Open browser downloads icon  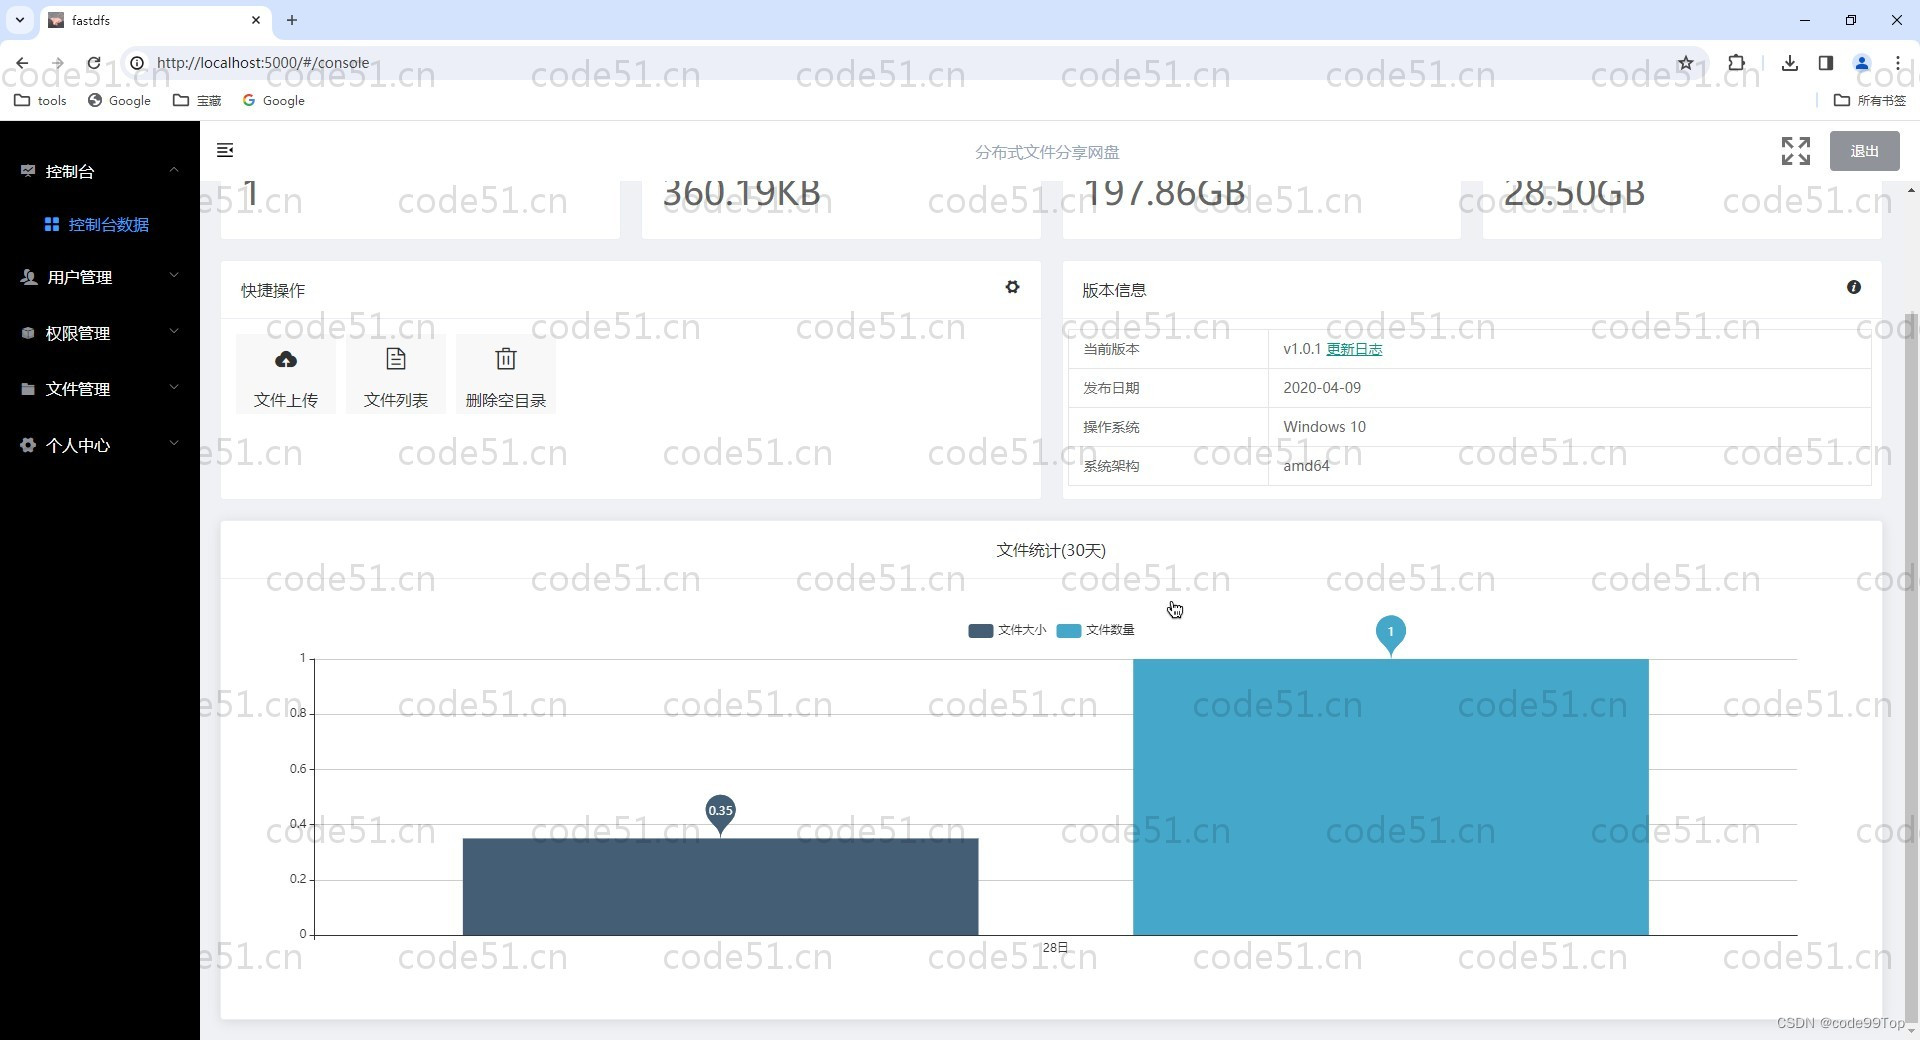pyautogui.click(x=1789, y=62)
